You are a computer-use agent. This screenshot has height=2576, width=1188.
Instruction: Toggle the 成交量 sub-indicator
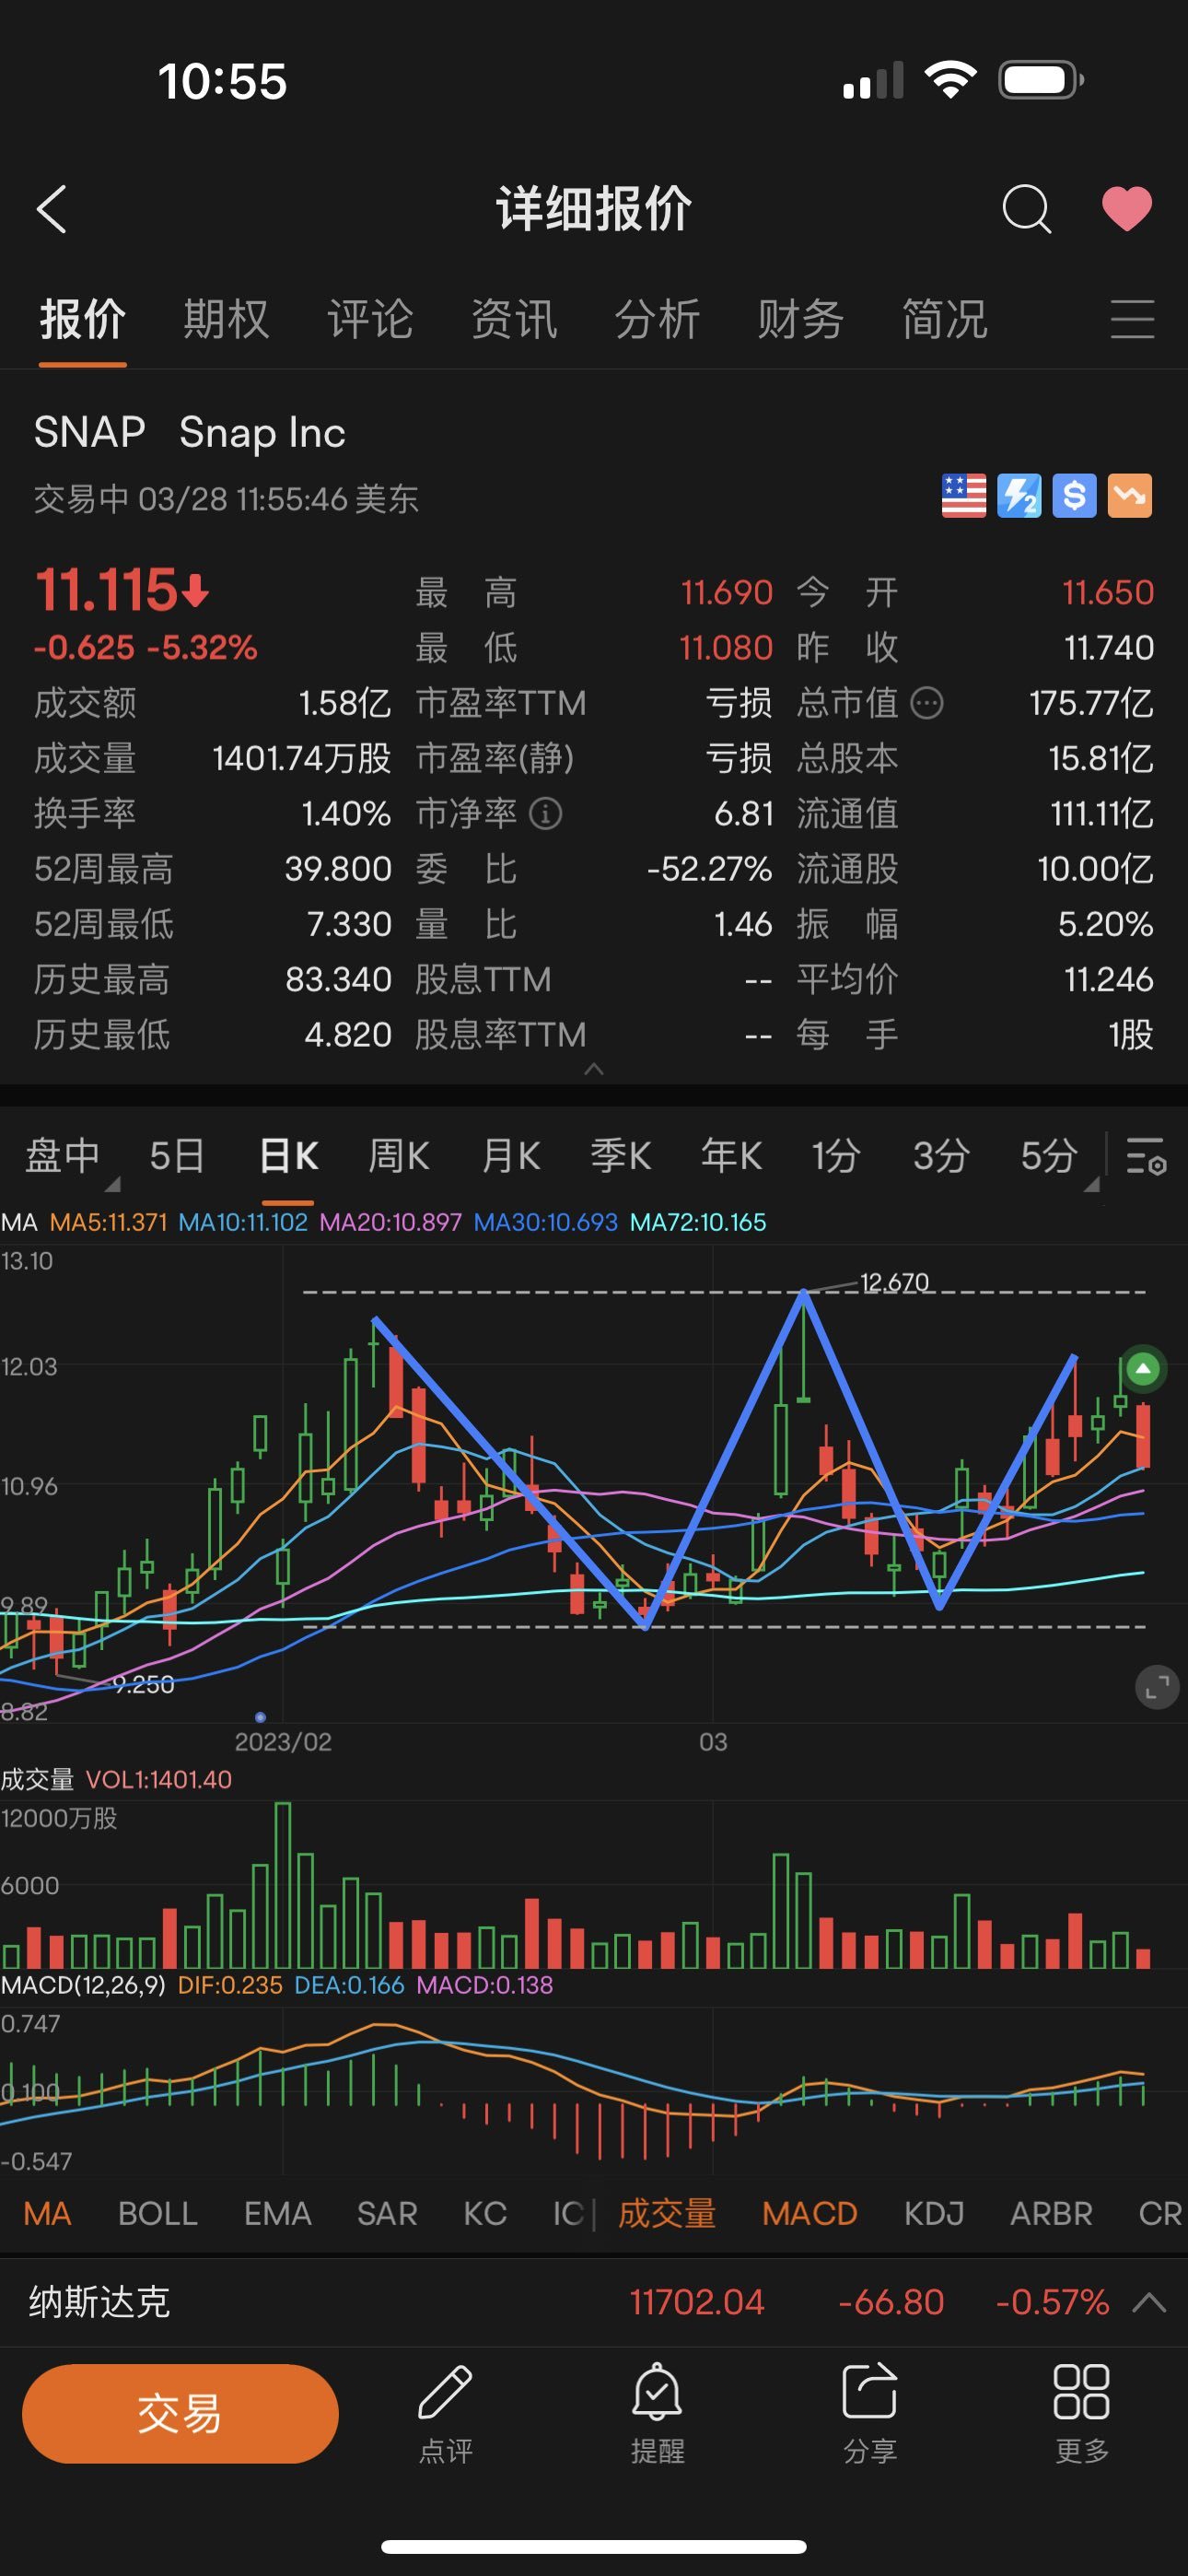pos(667,2214)
